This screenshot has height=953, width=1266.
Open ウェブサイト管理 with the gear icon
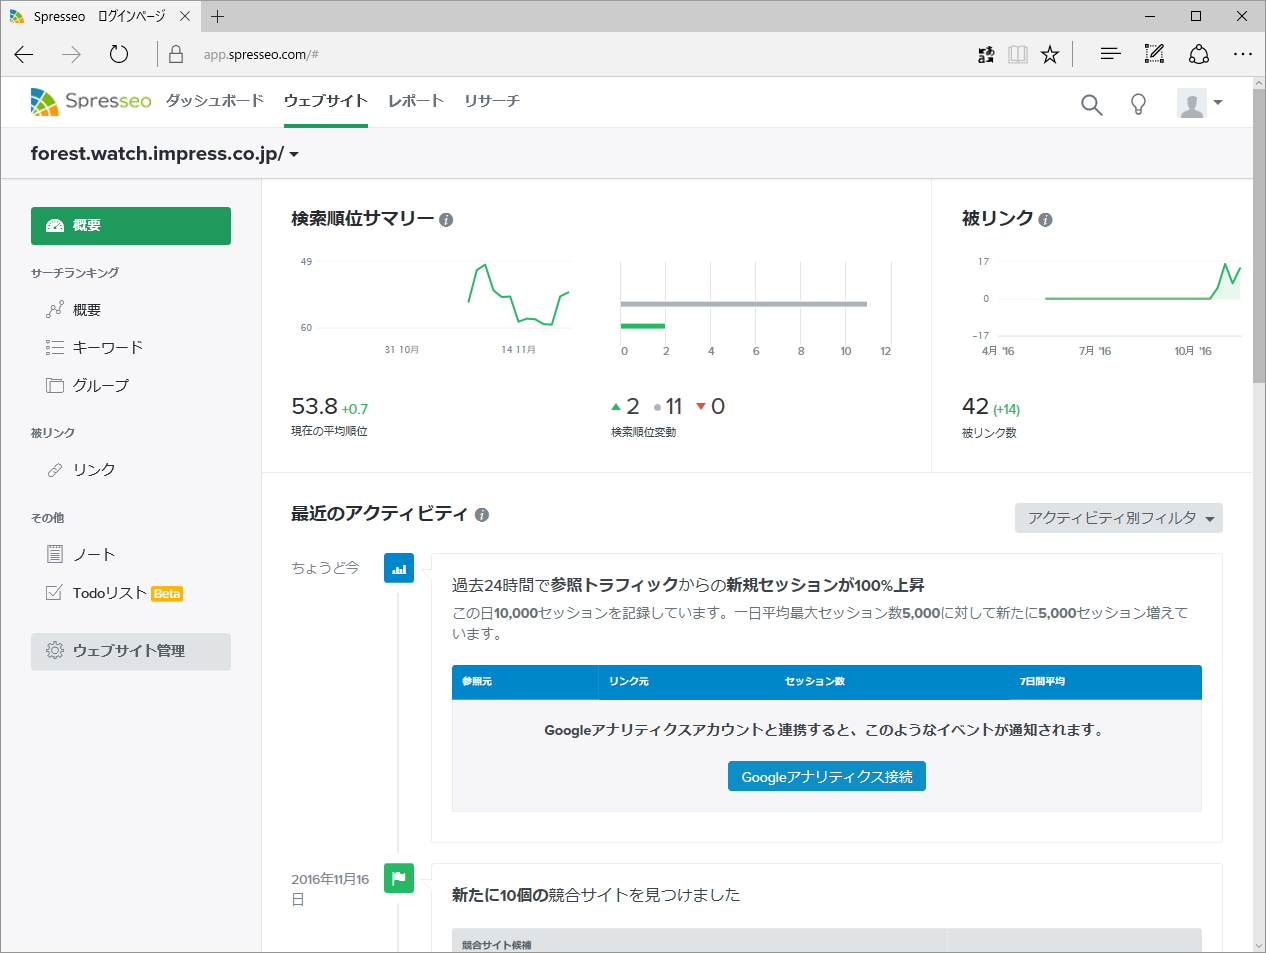point(130,651)
